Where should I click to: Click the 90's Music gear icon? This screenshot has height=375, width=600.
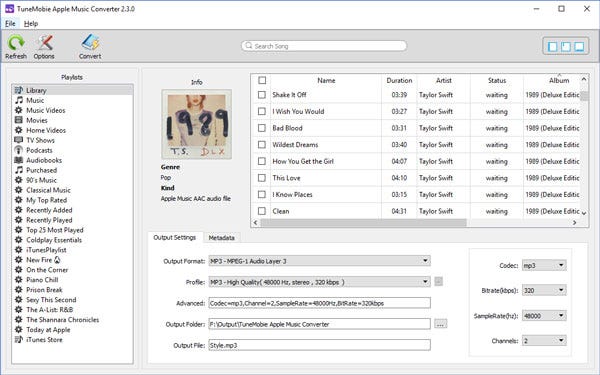pyautogui.click(x=18, y=180)
